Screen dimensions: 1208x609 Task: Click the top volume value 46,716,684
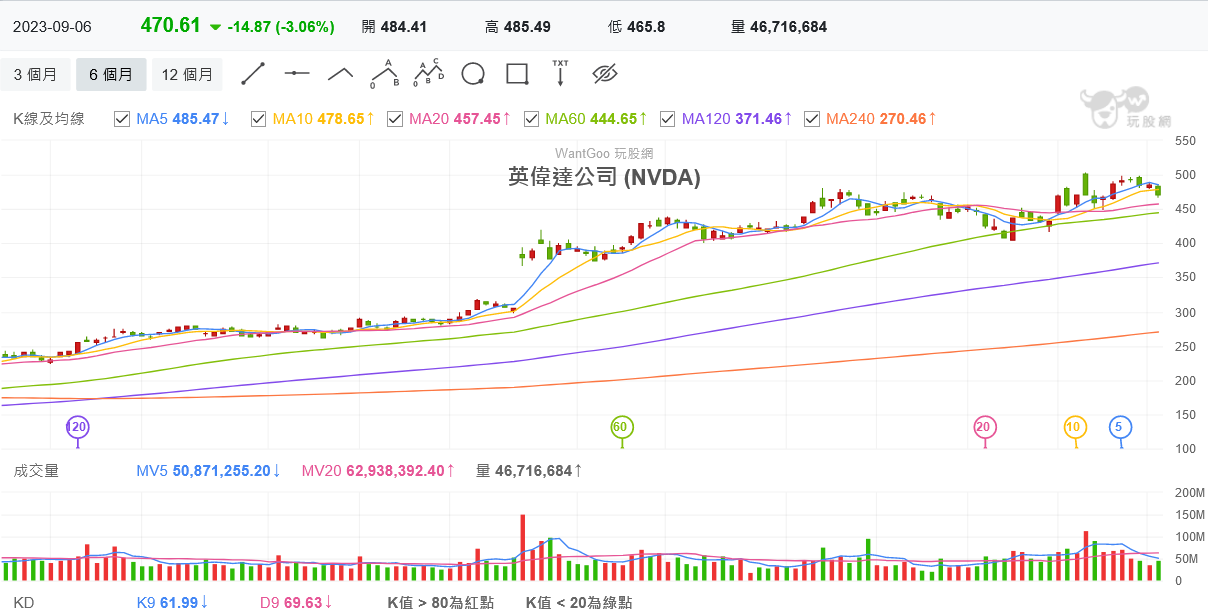tap(788, 27)
